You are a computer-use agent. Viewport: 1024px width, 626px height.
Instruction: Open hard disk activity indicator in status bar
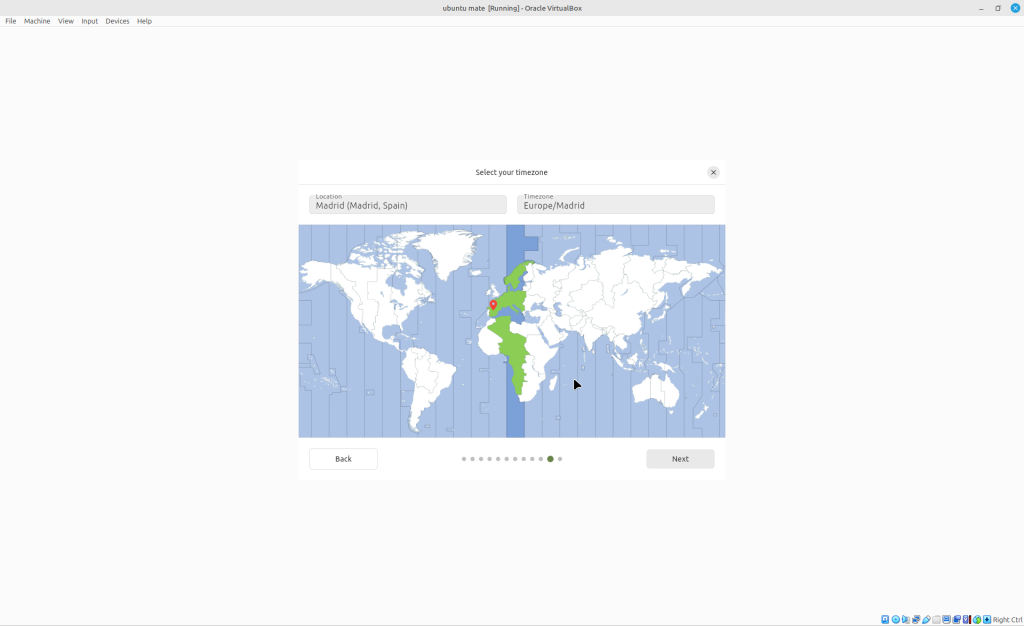pos(885,619)
